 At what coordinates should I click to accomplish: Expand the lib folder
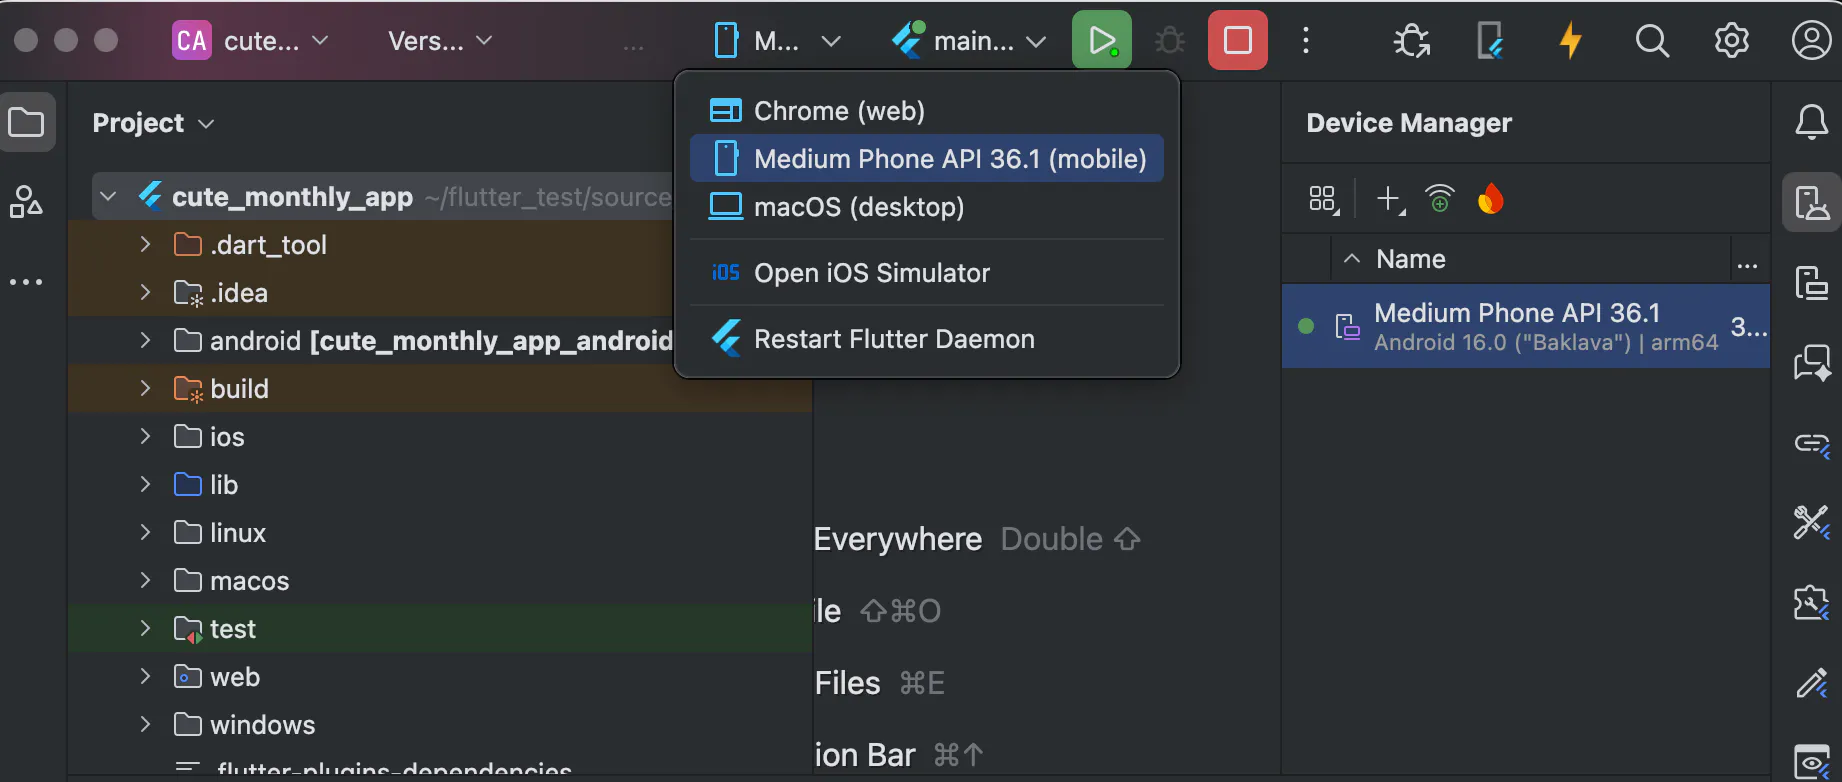coord(145,485)
